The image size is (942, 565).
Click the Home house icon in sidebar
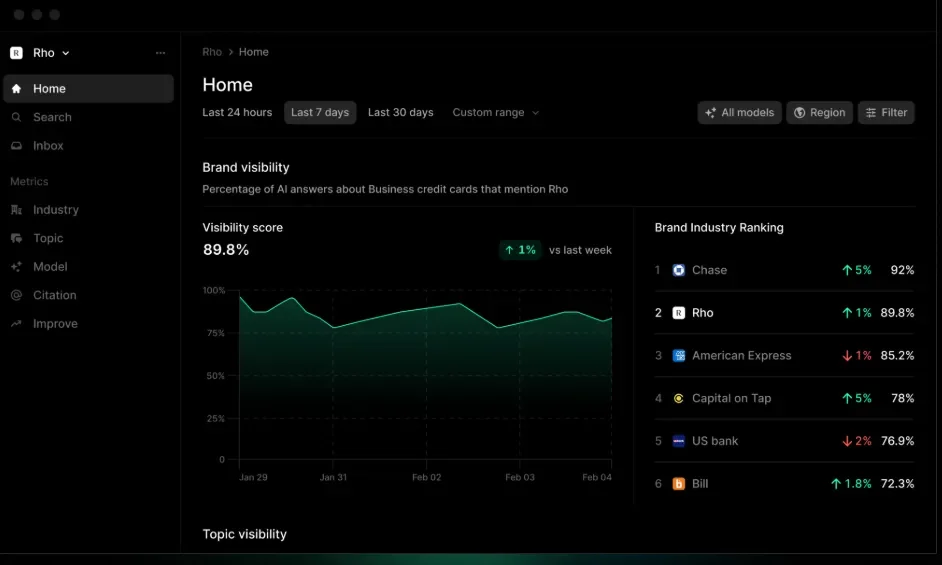click(16, 88)
